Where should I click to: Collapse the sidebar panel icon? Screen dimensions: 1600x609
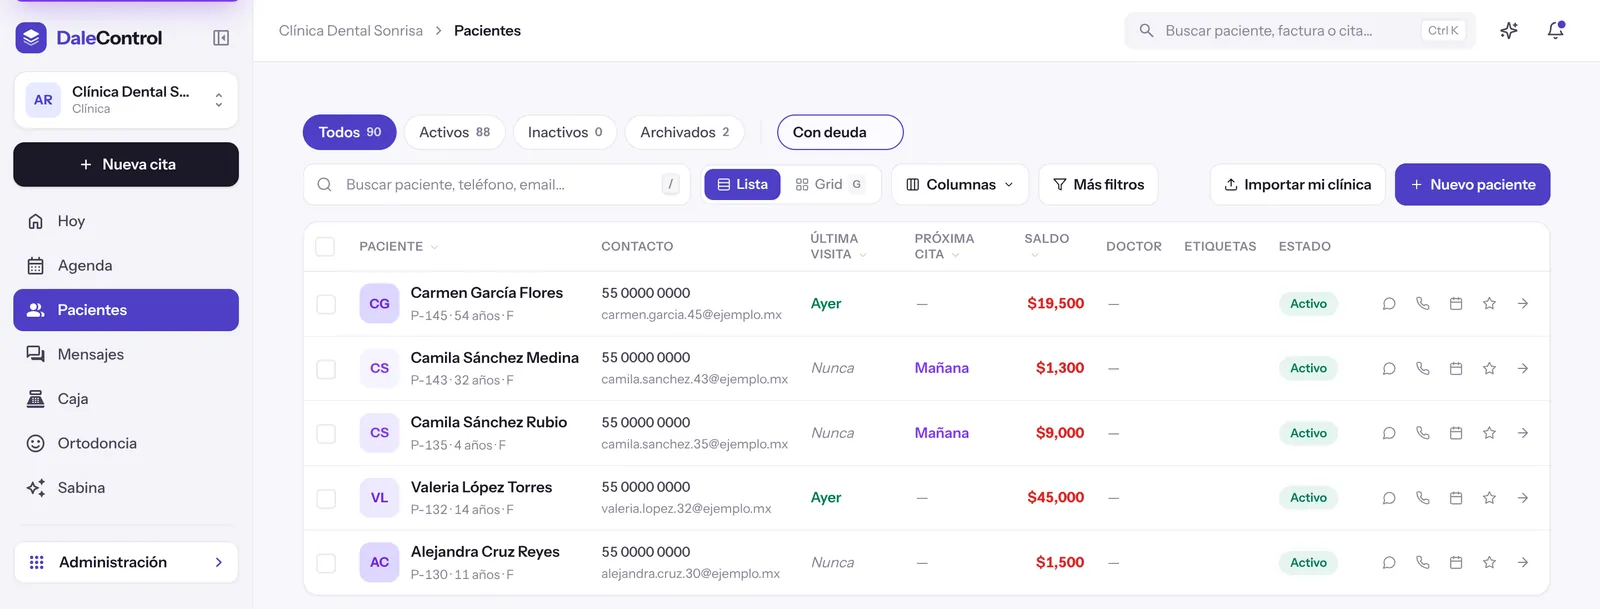(221, 38)
